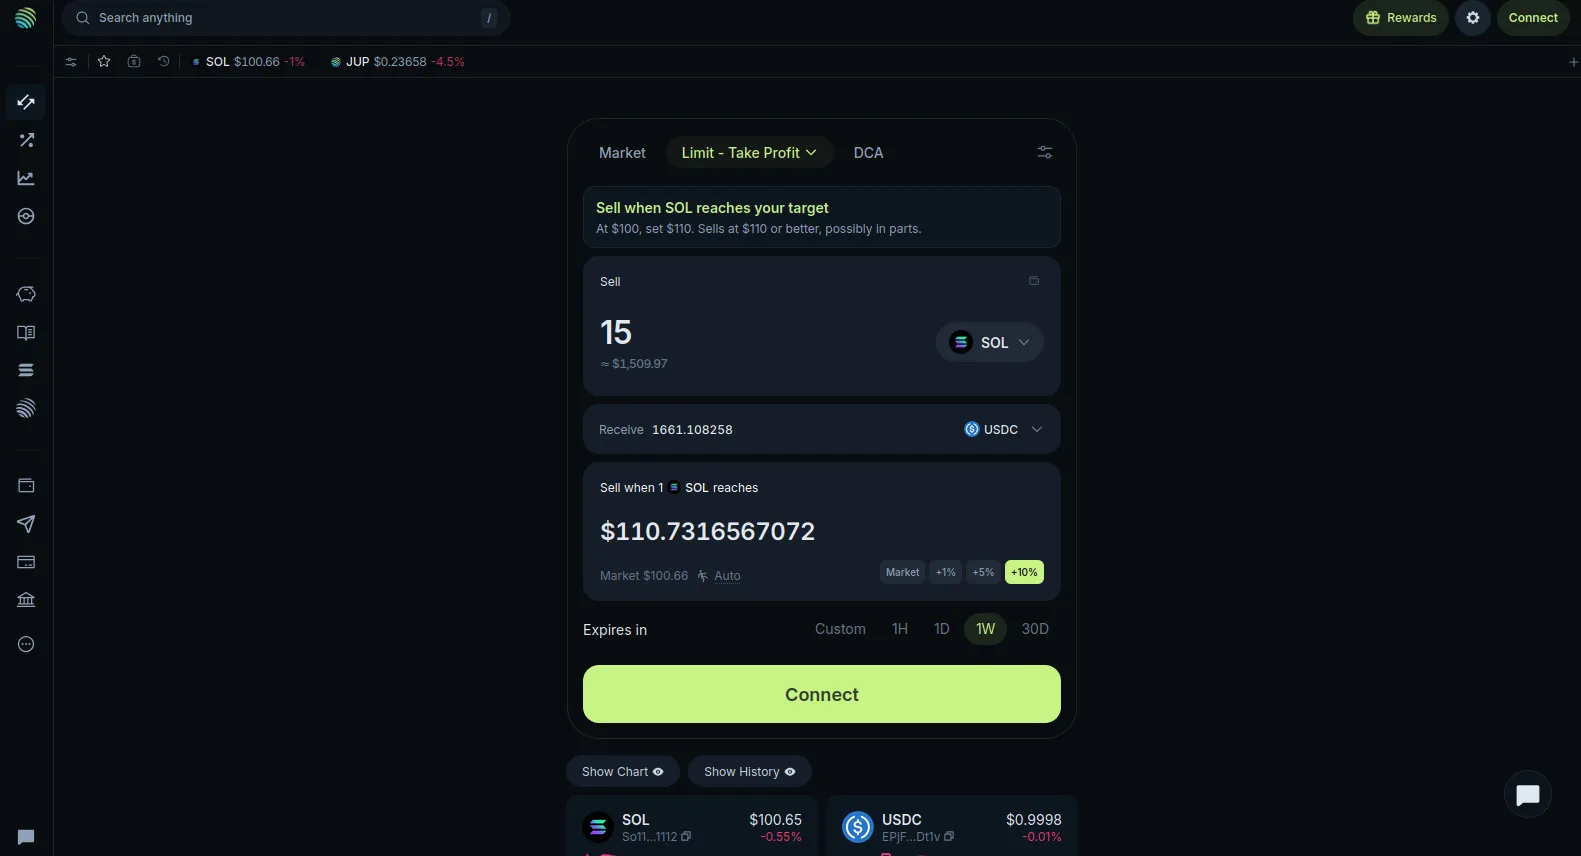This screenshot has width=1581, height=856.
Task: Set expiry to 1H
Action: point(900,629)
